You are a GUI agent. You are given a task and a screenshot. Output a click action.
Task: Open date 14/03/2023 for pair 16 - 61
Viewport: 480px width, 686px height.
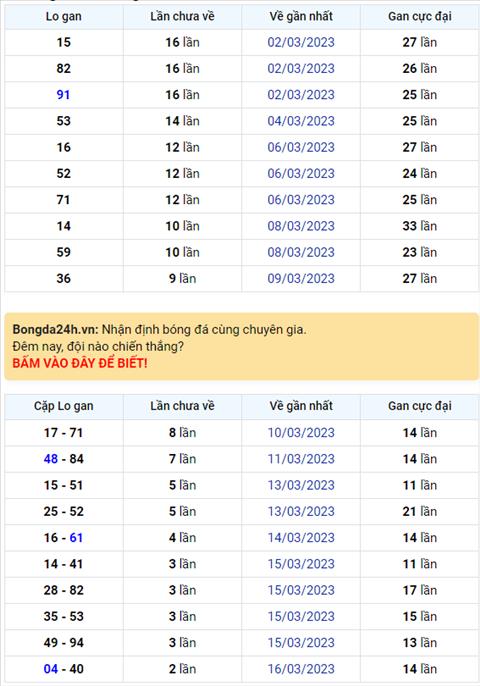point(301,538)
